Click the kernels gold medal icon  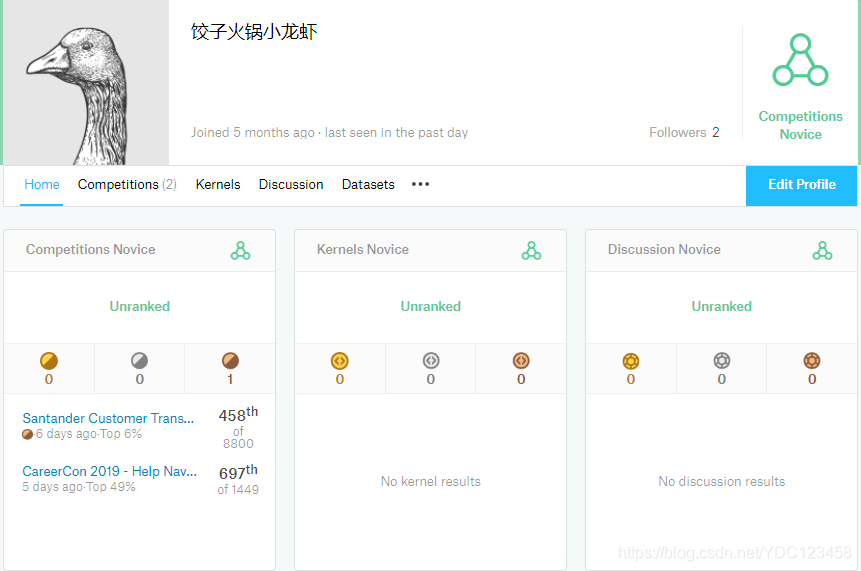[340, 361]
